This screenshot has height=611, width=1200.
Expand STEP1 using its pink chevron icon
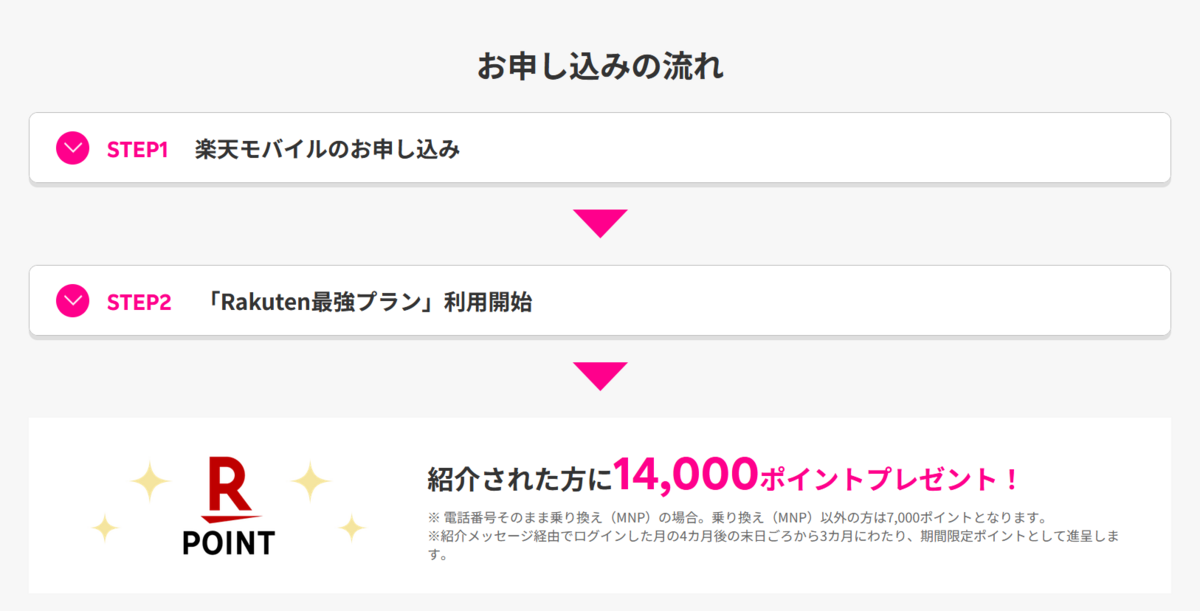(72, 149)
